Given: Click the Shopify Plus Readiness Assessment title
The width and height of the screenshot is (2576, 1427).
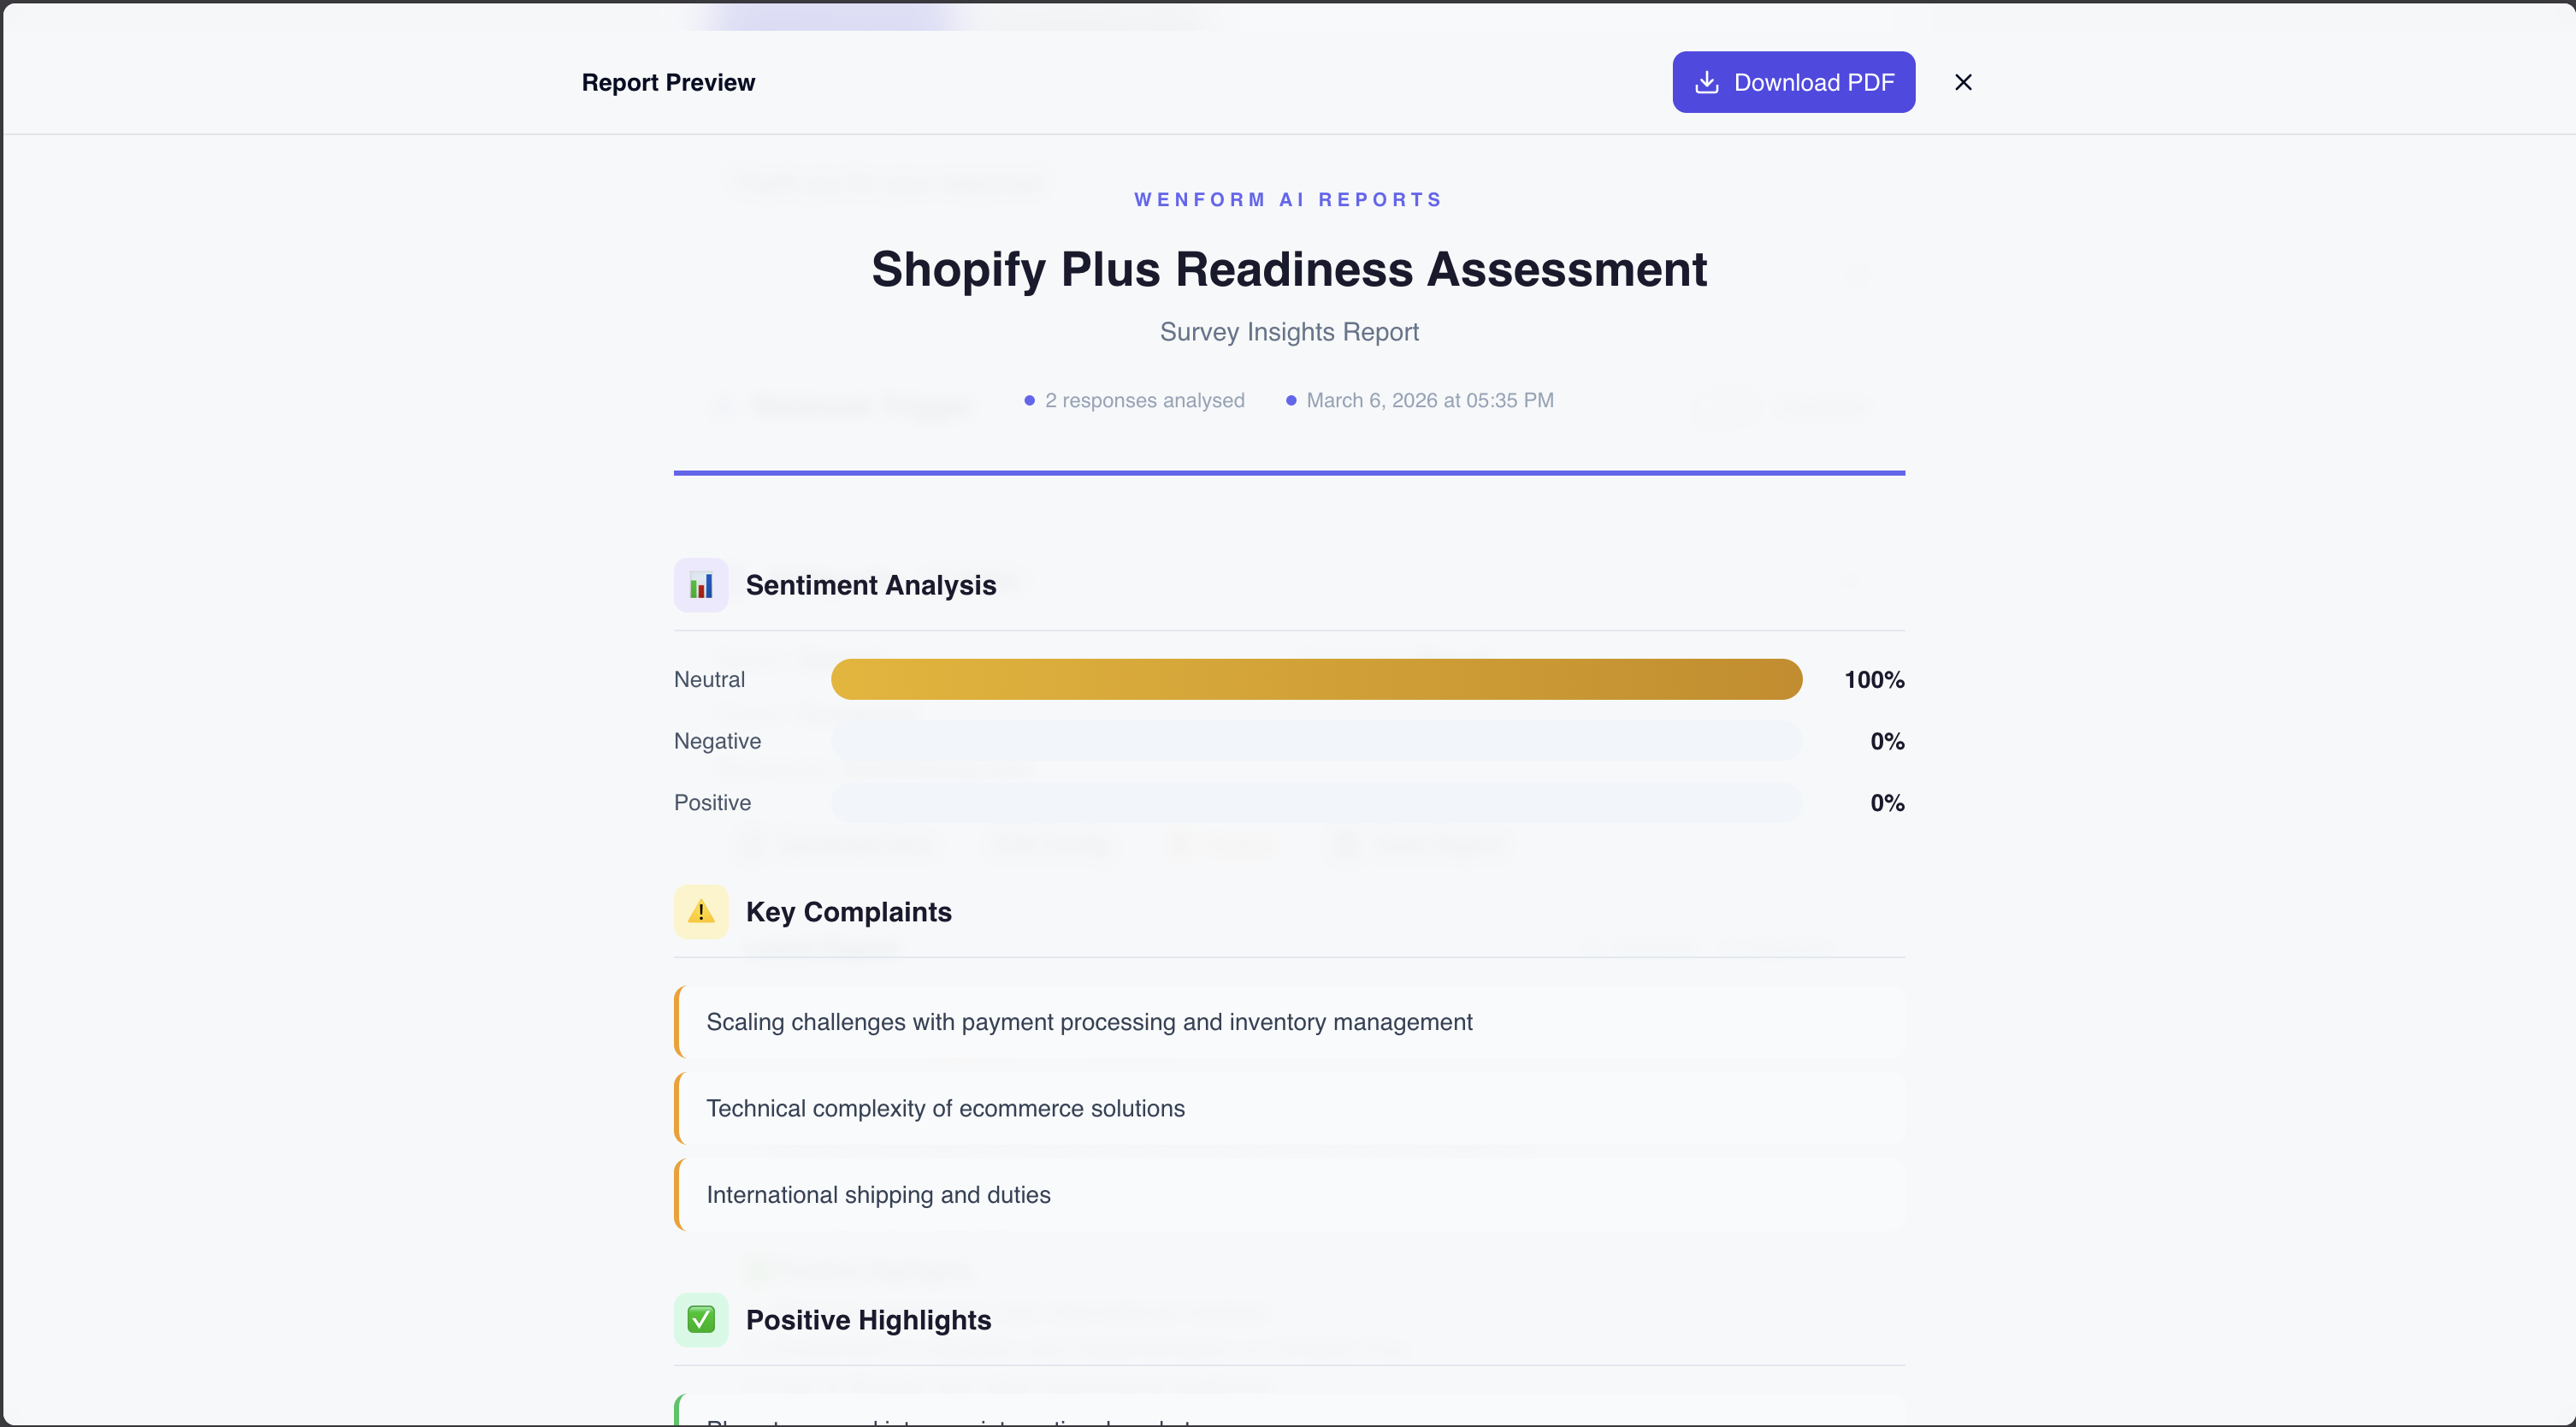Looking at the screenshot, I should tap(1288, 269).
